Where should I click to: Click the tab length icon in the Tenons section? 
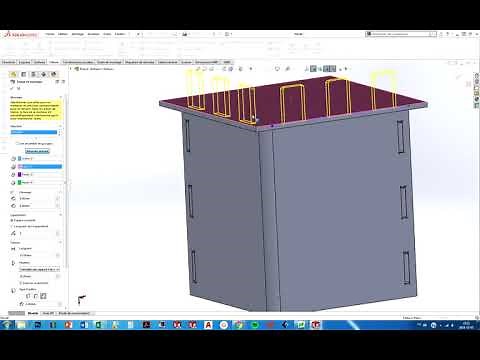click(13, 249)
